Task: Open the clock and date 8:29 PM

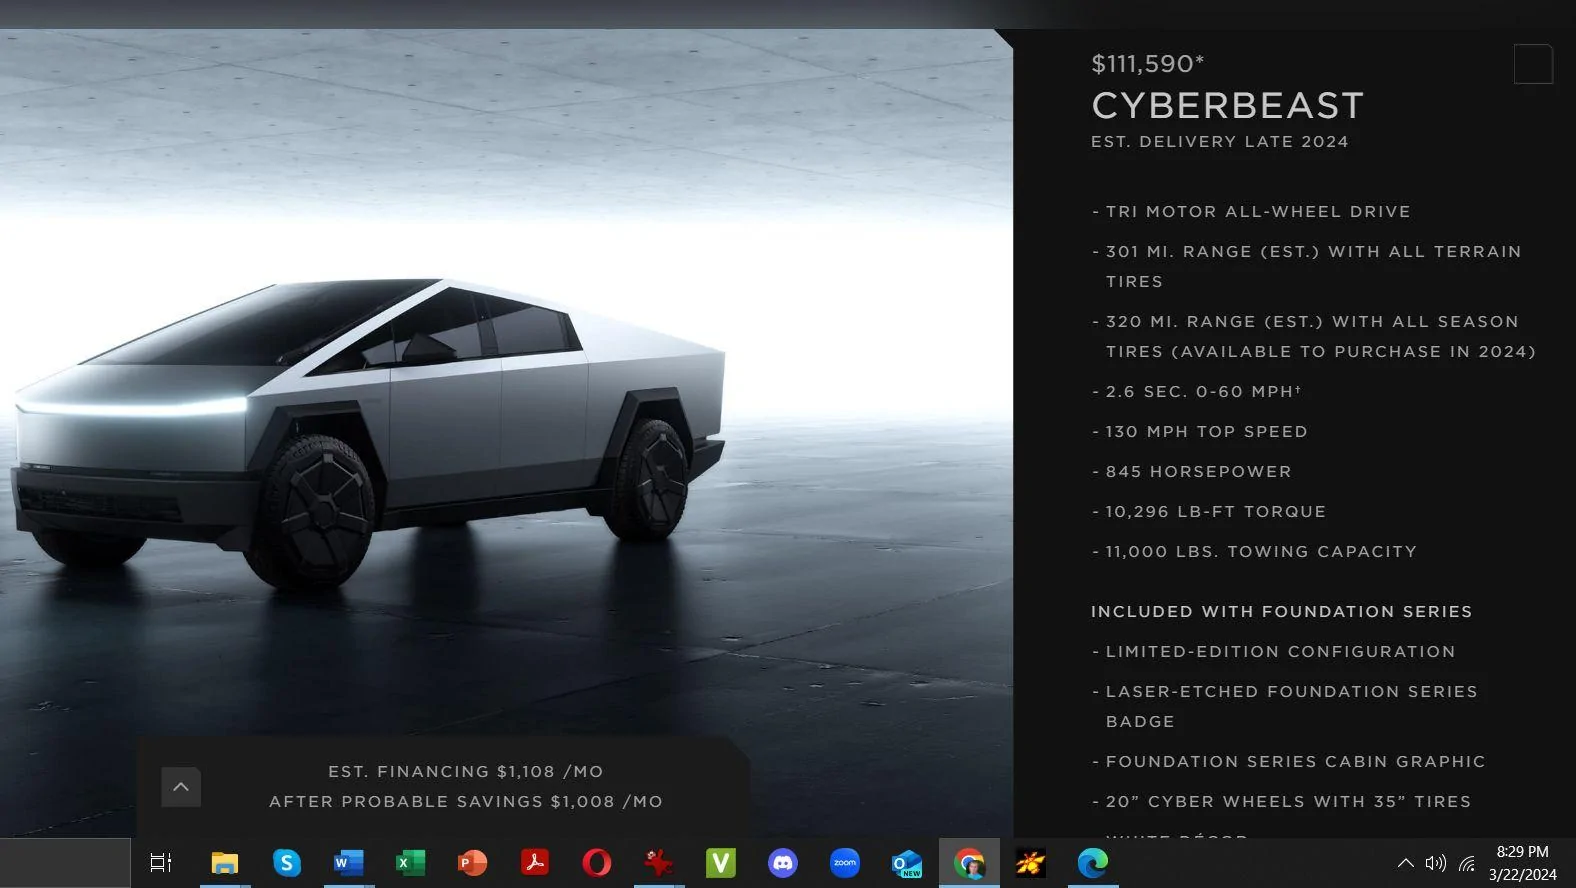Action: click(1522, 863)
